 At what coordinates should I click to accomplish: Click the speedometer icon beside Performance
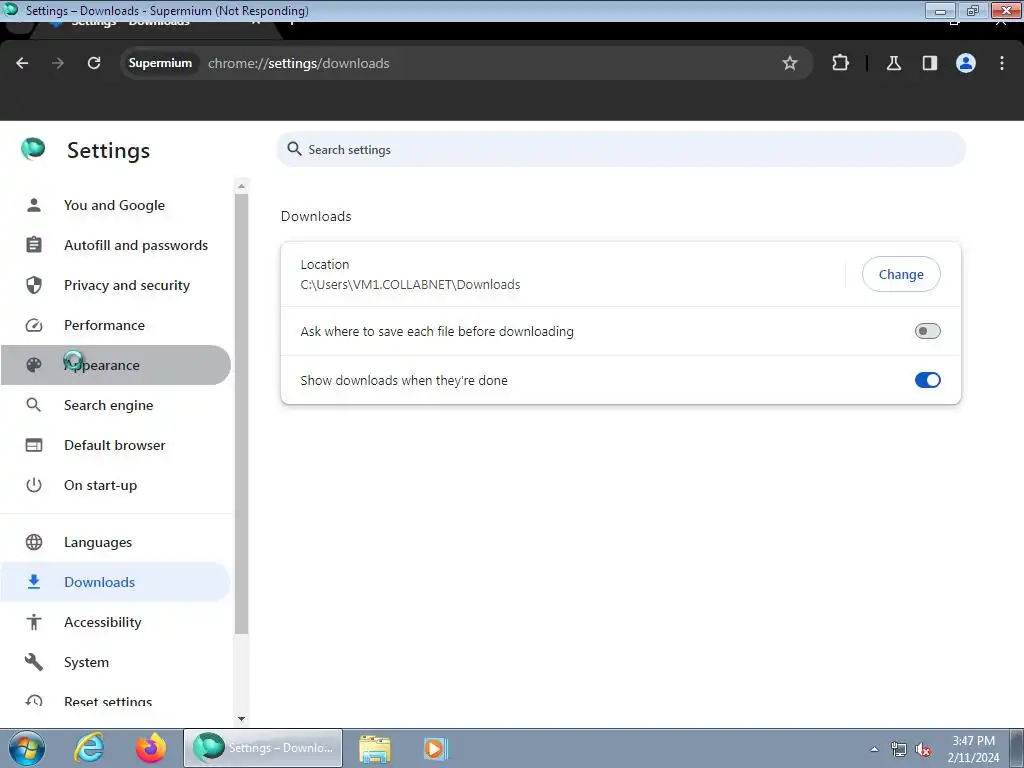tap(34, 325)
